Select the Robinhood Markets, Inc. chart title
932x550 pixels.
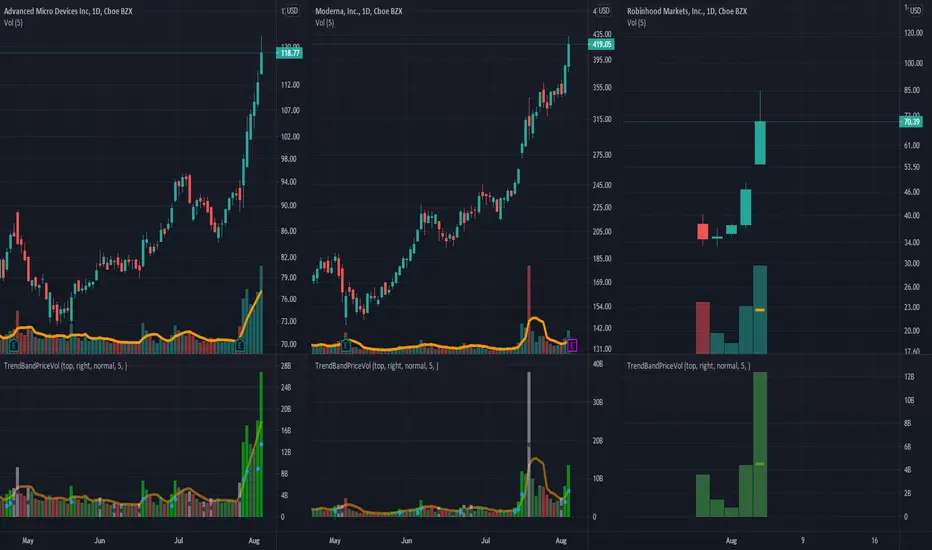[687, 11]
